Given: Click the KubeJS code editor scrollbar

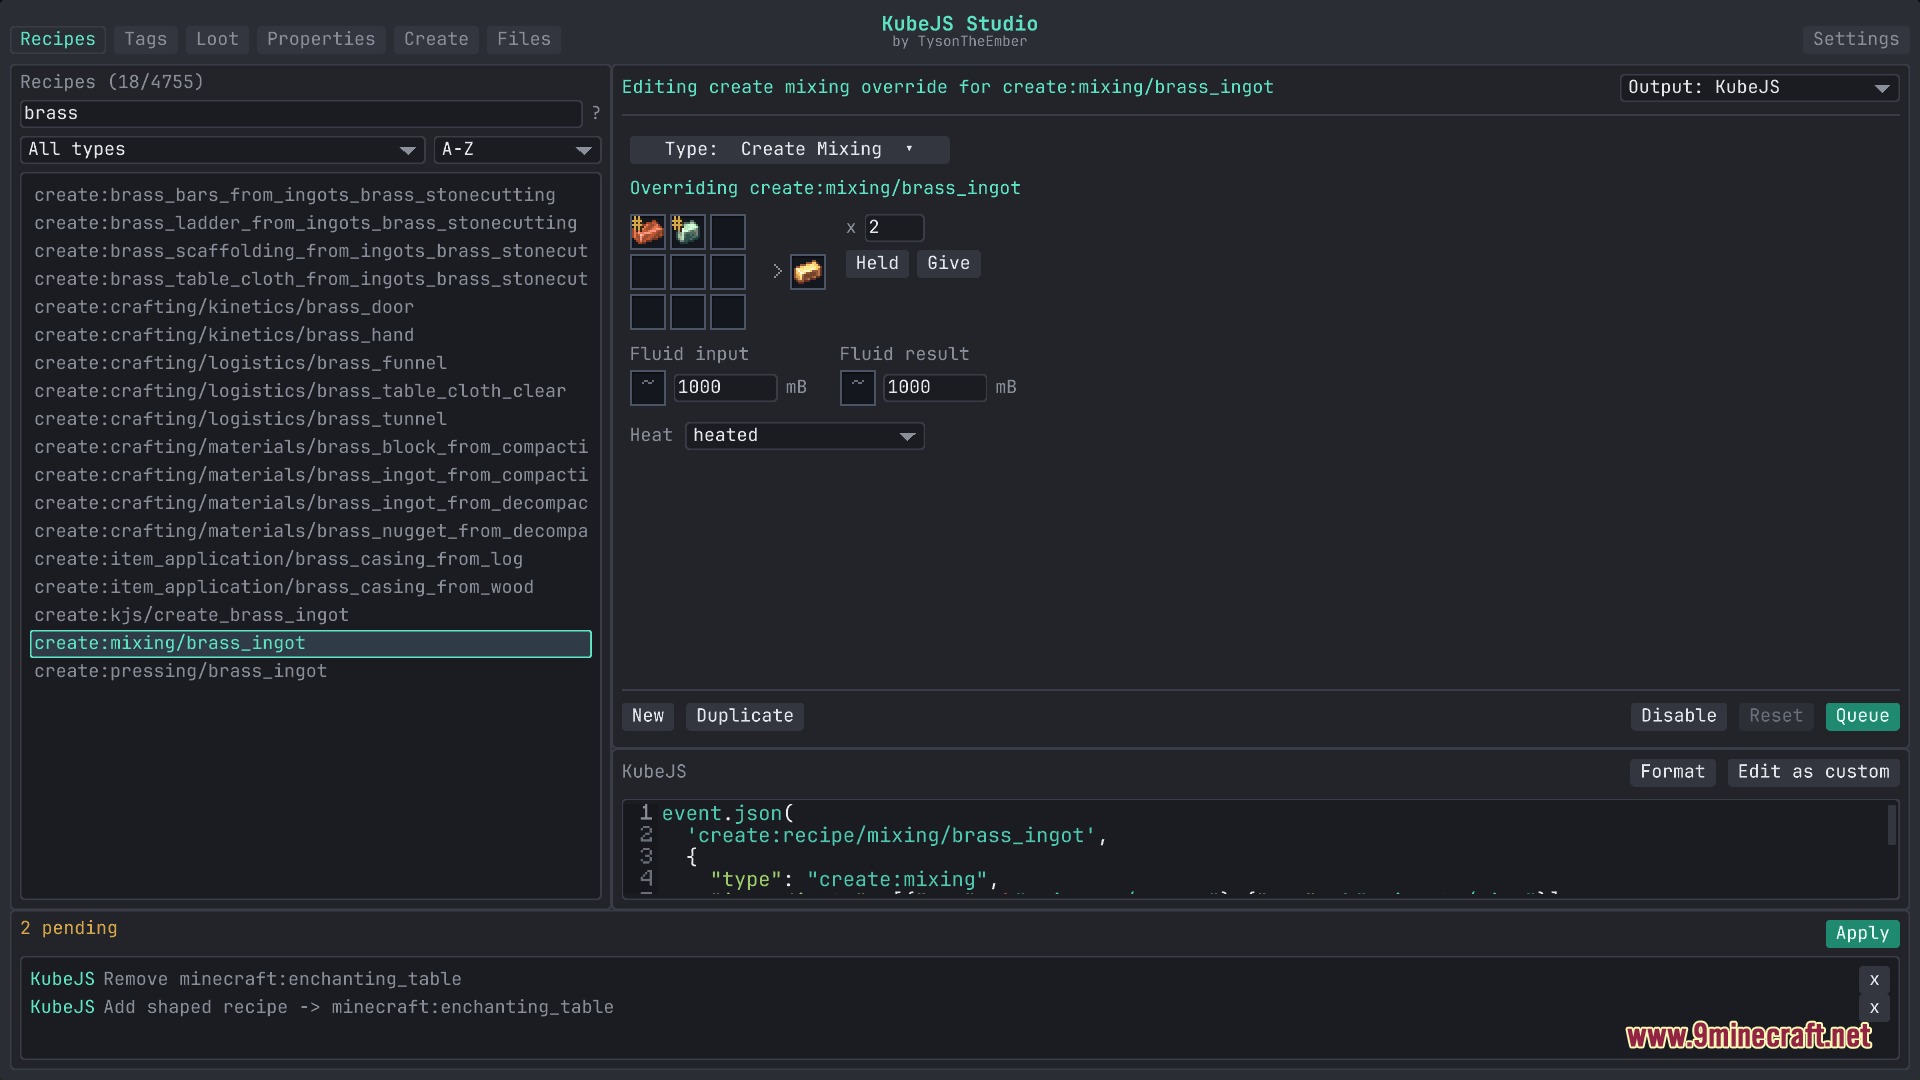Looking at the screenshot, I should [x=1892, y=826].
